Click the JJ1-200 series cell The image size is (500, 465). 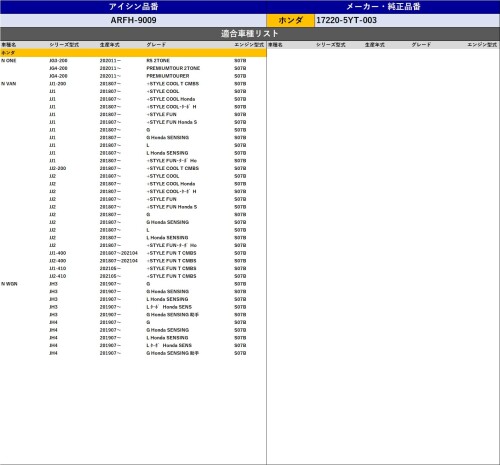pos(57,84)
